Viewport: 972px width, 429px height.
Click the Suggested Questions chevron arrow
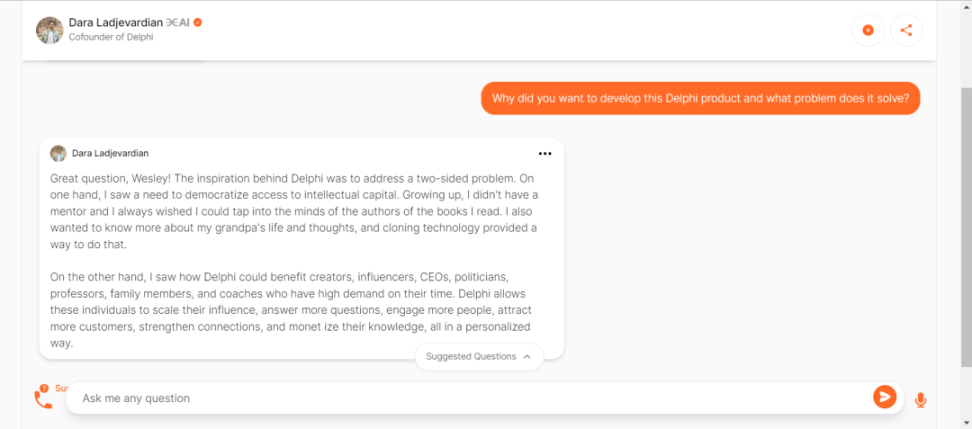[527, 356]
